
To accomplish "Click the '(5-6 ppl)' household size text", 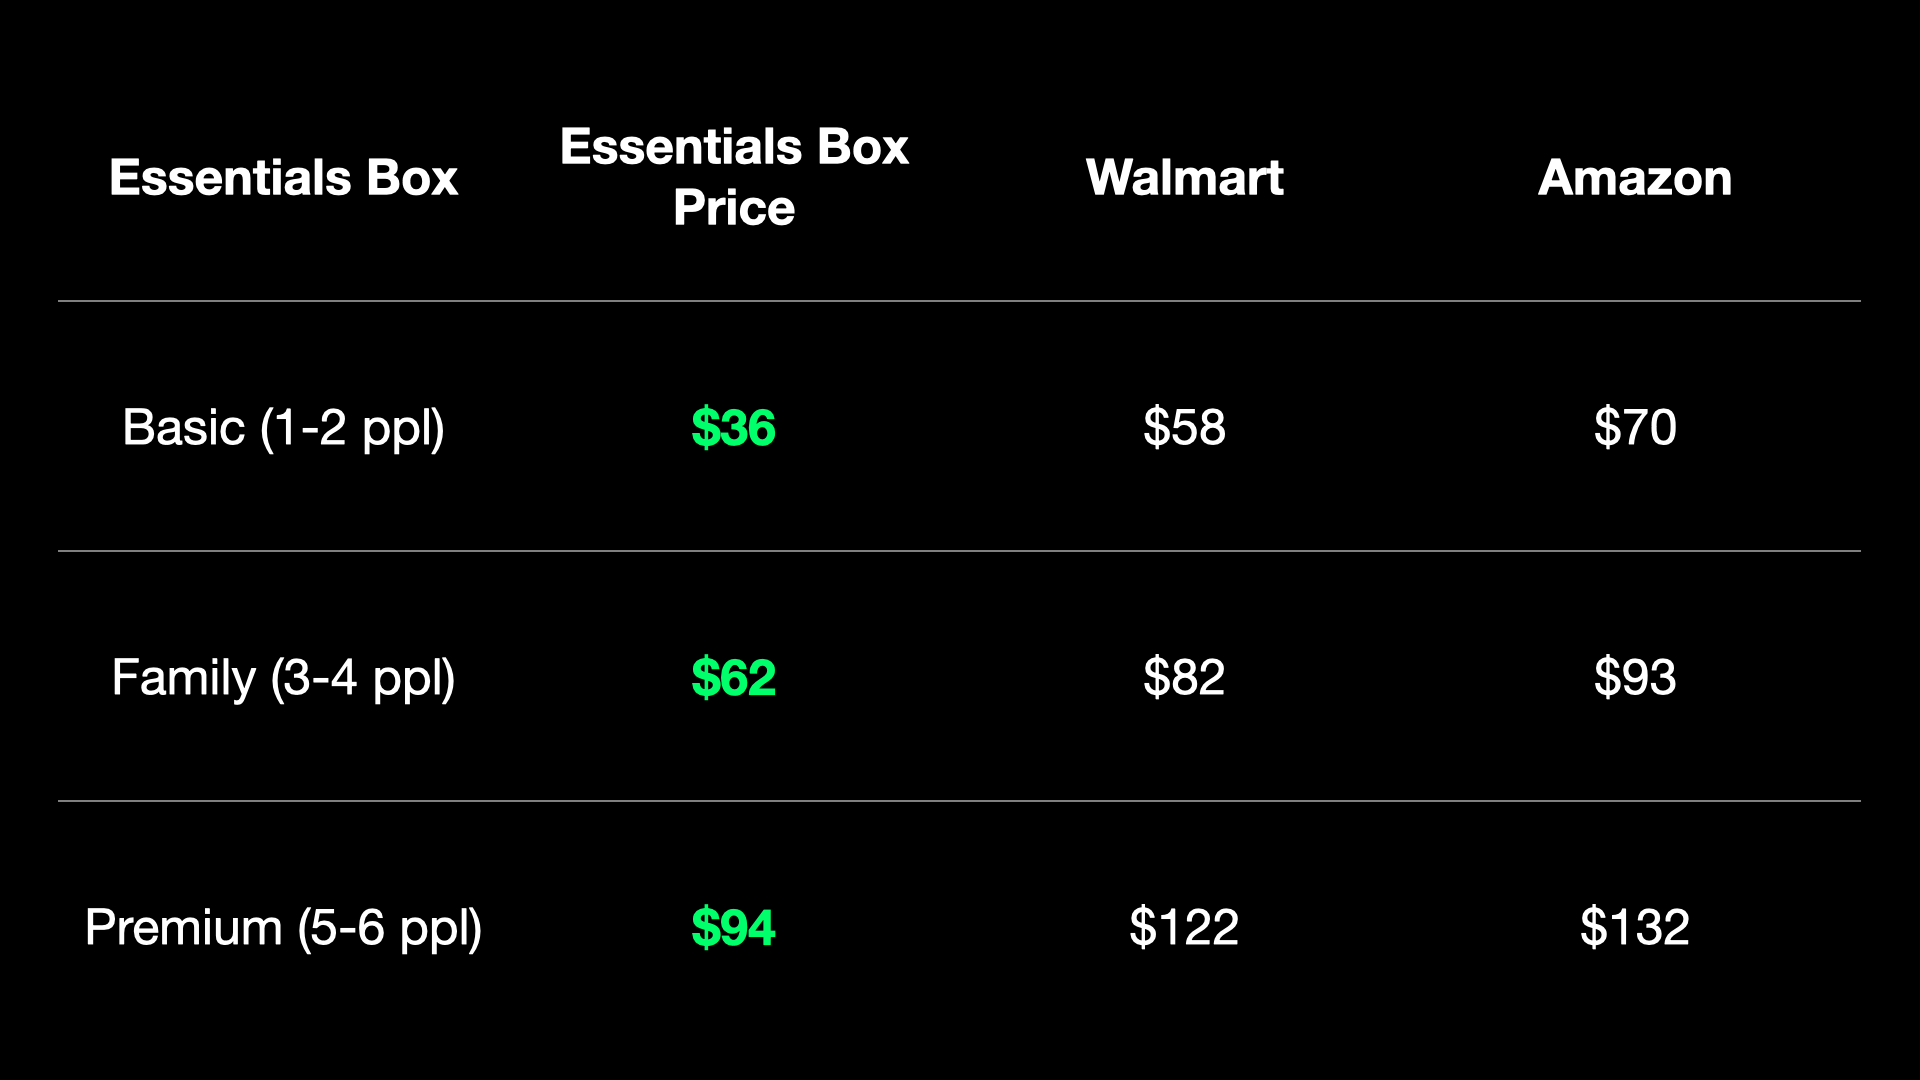I will click(x=389, y=928).
